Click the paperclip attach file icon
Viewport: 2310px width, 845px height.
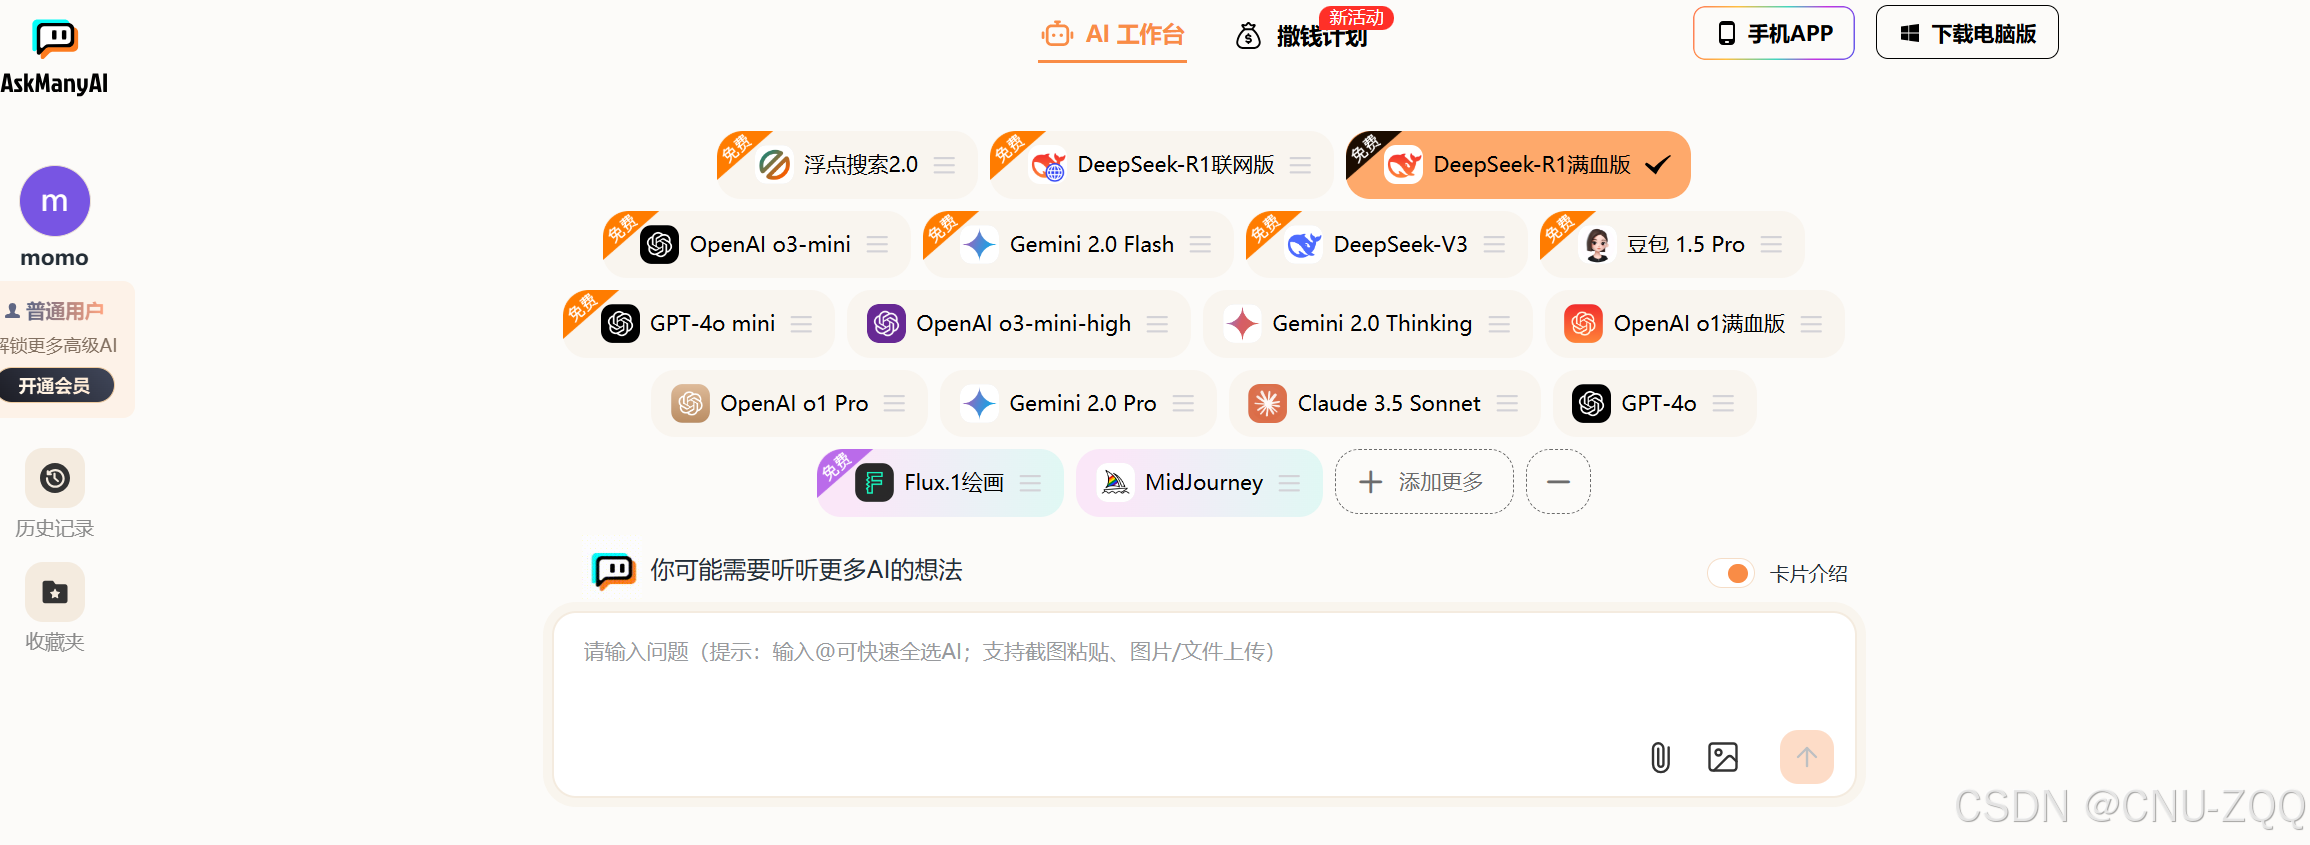point(1660,757)
